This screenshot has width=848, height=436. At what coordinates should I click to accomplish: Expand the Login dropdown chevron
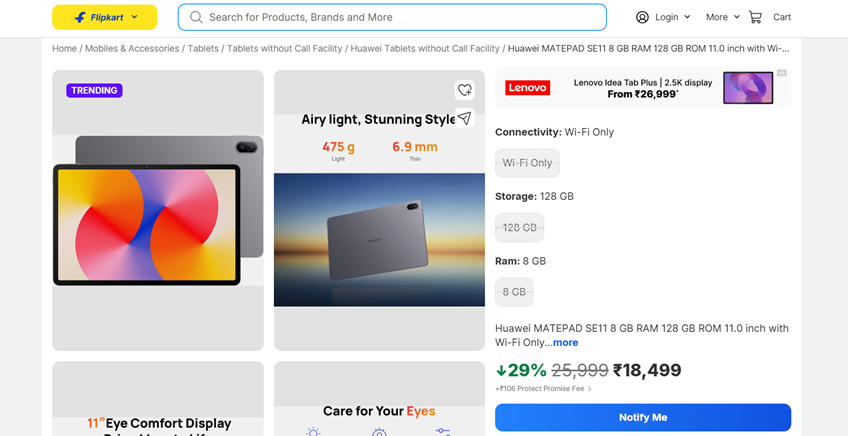tap(687, 17)
